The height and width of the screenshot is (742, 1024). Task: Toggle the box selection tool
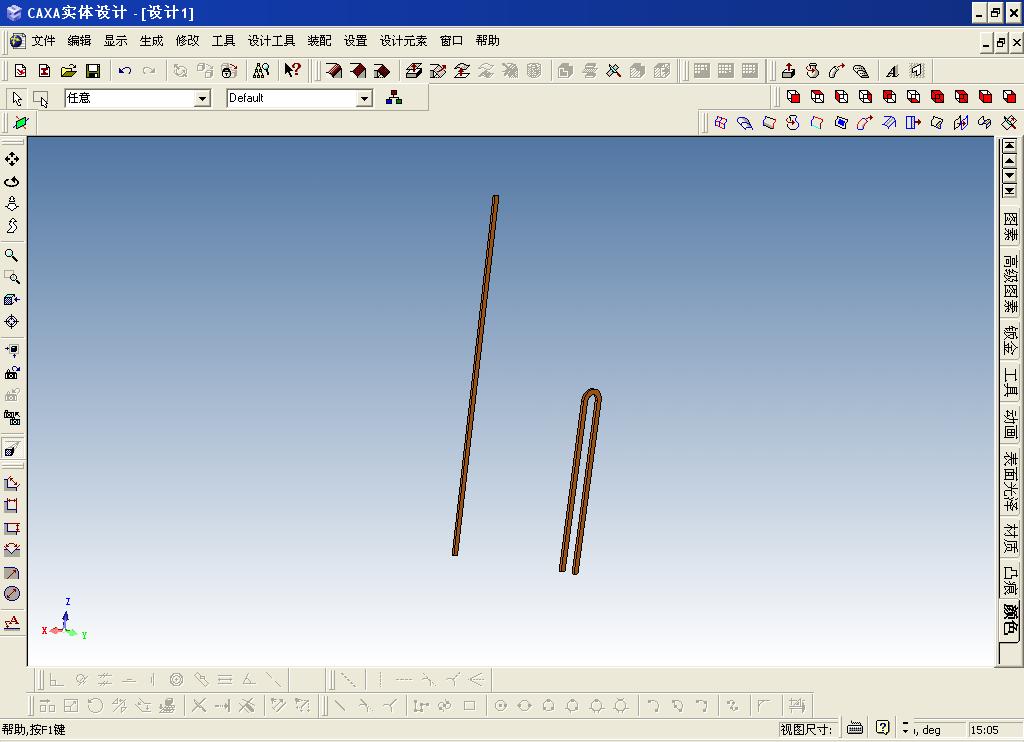click(40, 99)
